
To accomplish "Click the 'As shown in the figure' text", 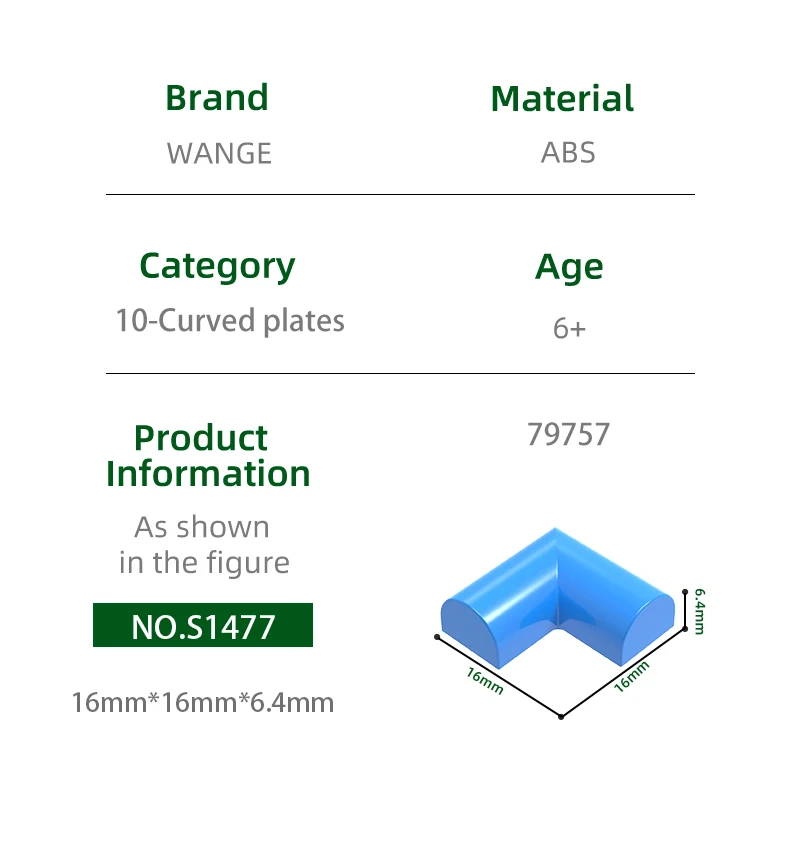I will pyautogui.click(x=204, y=545).
